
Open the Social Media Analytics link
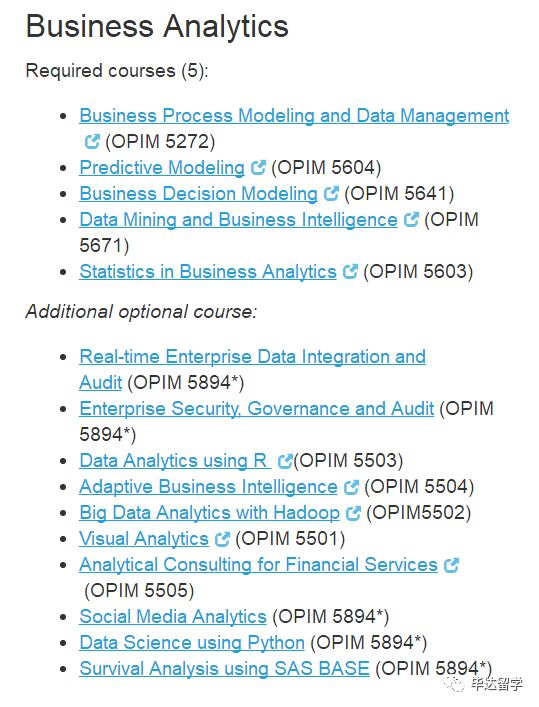tap(173, 616)
